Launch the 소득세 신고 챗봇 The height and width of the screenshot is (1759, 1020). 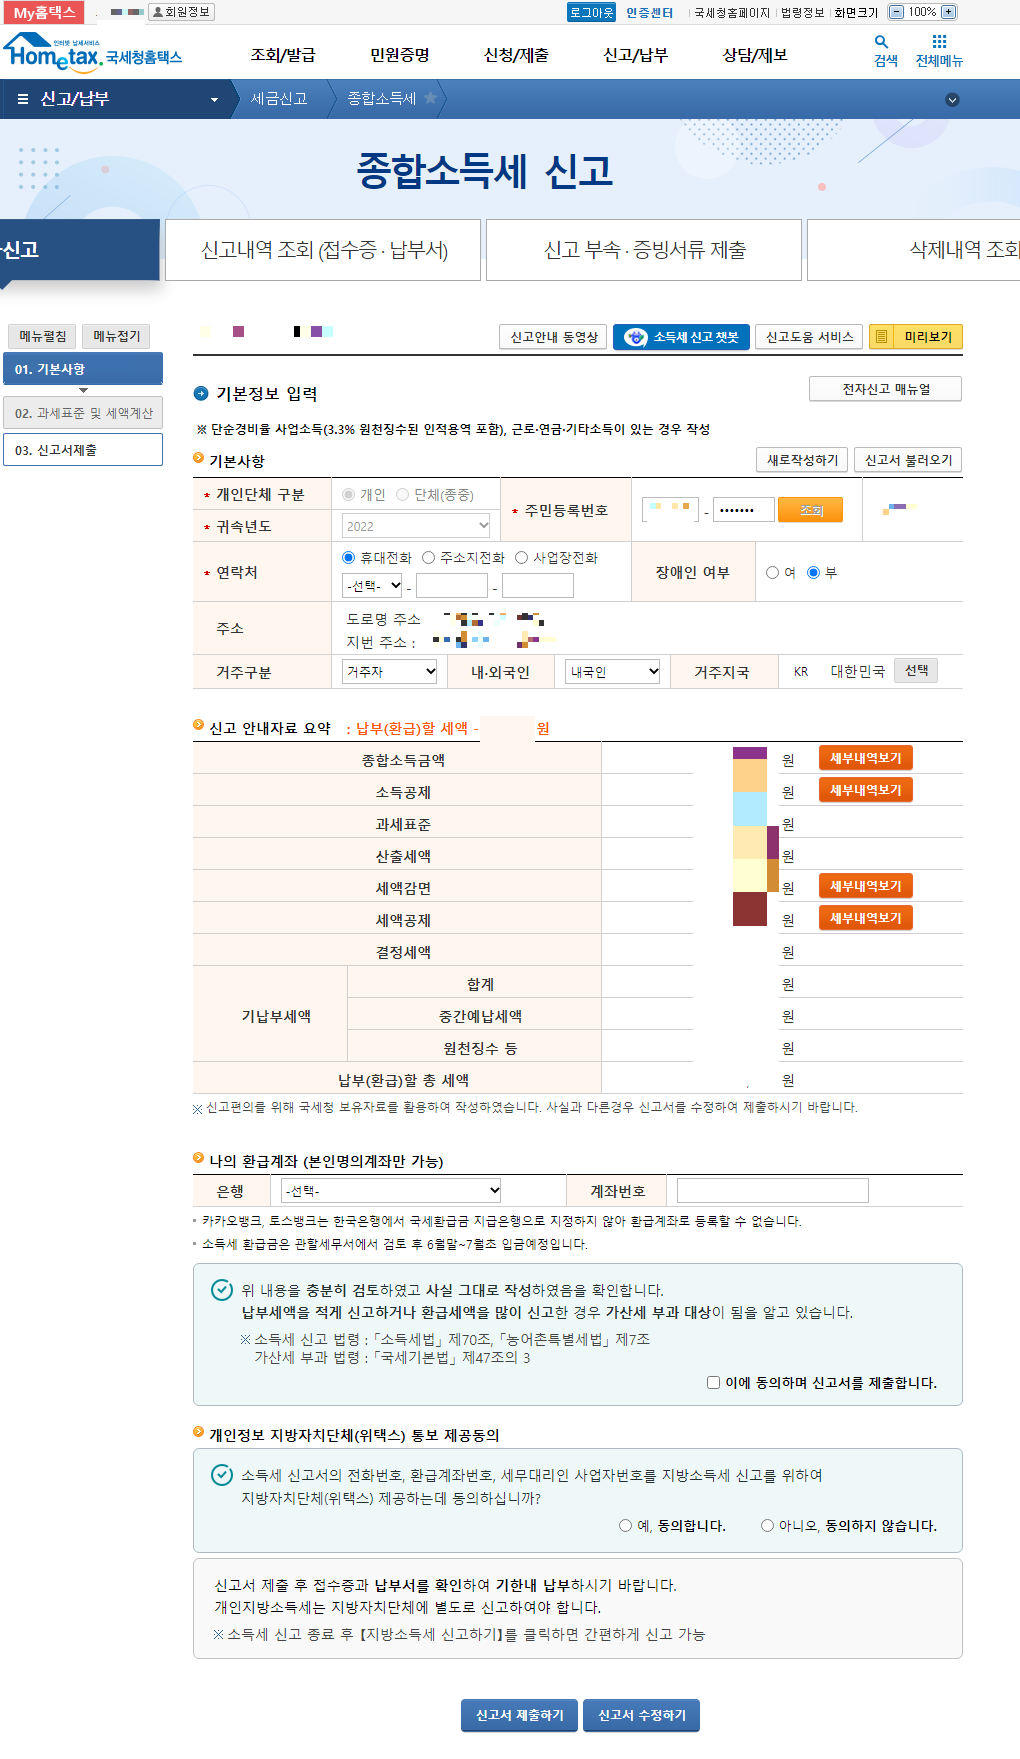(682, 337)
